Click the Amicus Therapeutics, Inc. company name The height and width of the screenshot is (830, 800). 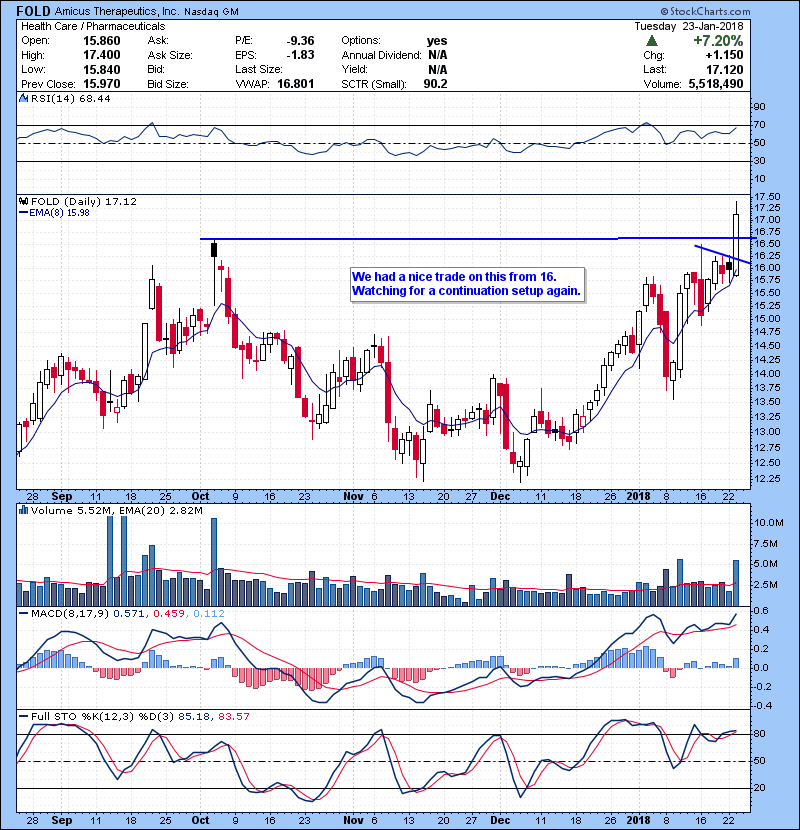click(116, 11)
